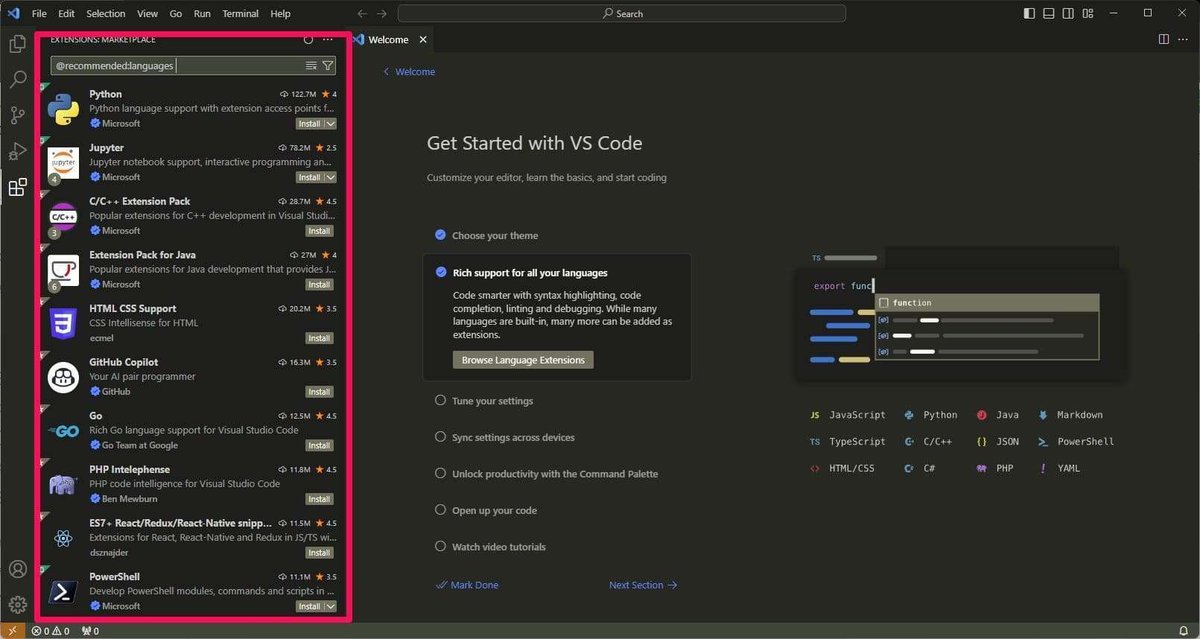The width and height of the screenshot is (1200, 639).
Task: Open the Edit menu
Action: tap(66, 14)
